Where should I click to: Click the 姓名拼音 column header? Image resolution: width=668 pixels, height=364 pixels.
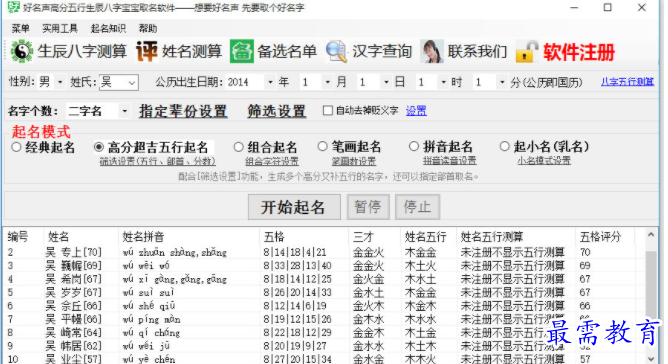point(144,237)
